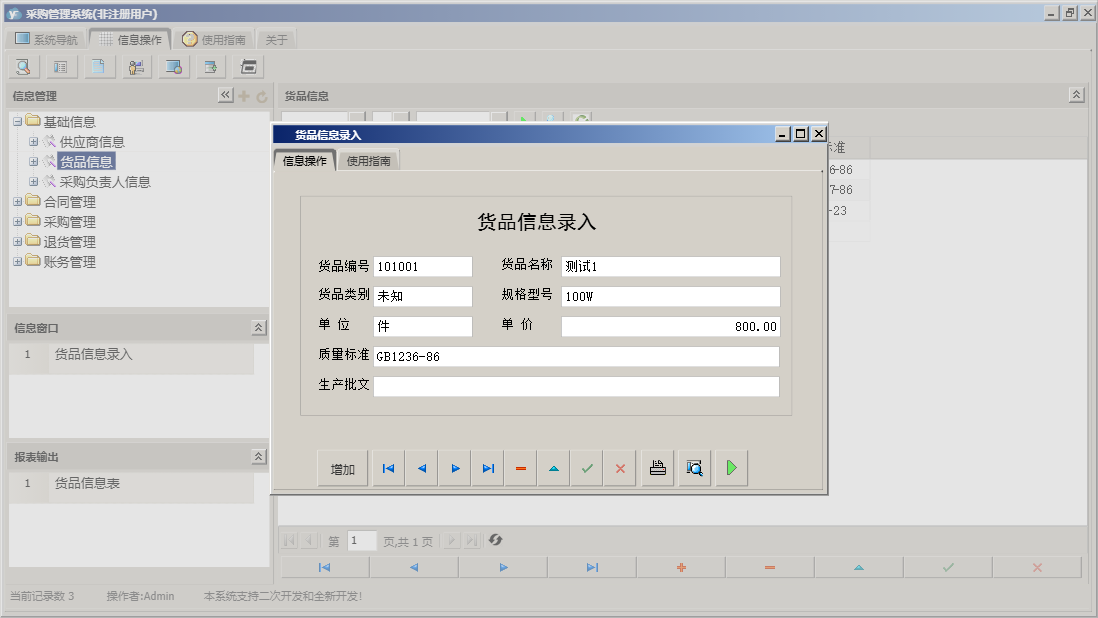Open the report list icon on the toolbar
Image resolution: width=1098 pixels, height=618 pixels.
click(x=60, y=66)
